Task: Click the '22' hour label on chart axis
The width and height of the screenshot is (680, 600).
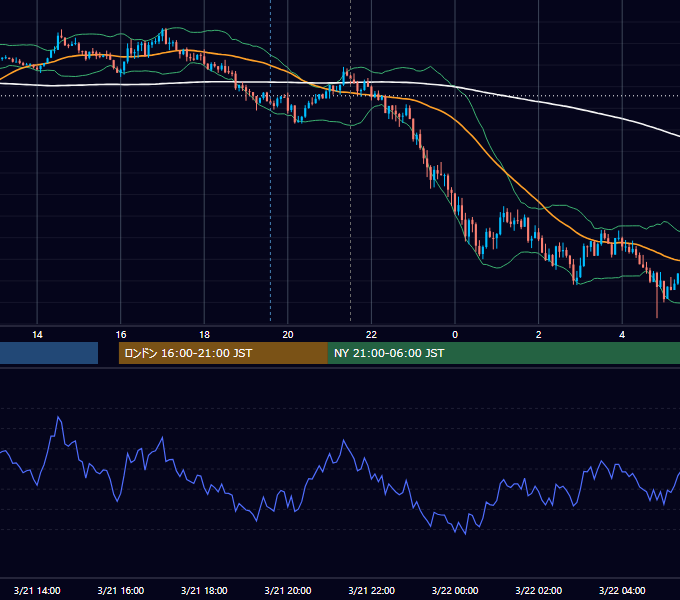Action: tap(371, 335)
